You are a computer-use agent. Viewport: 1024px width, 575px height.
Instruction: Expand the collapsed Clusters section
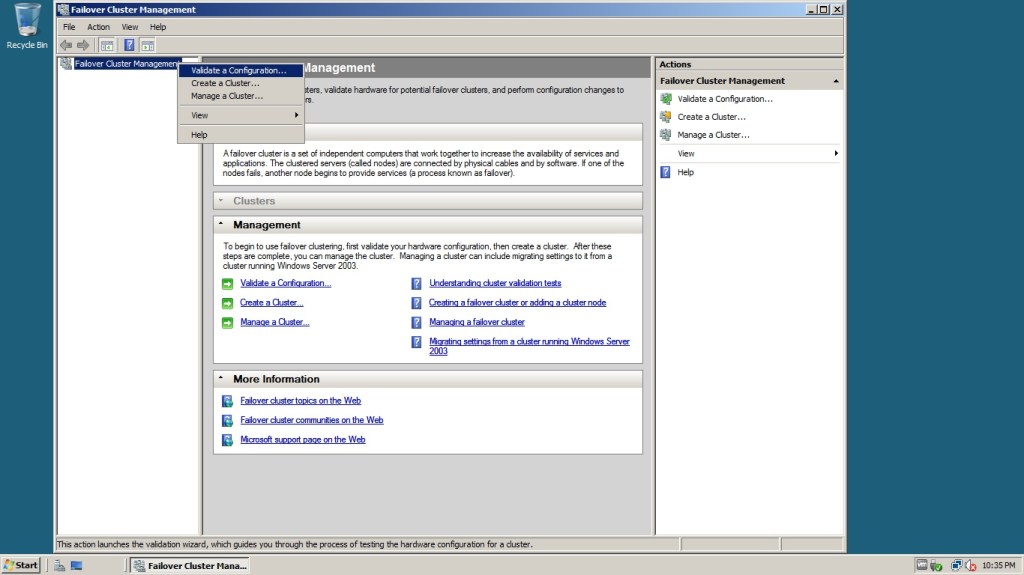221,201
